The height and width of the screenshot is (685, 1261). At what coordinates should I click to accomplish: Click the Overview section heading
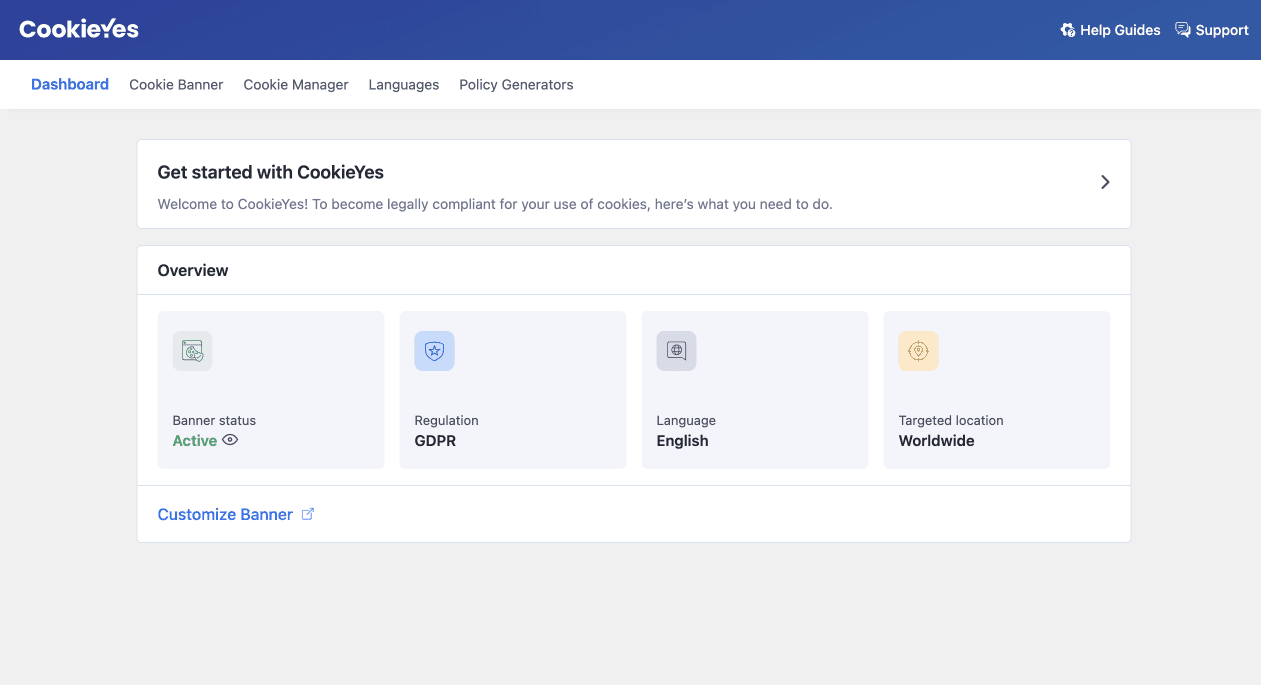(193, 270)
